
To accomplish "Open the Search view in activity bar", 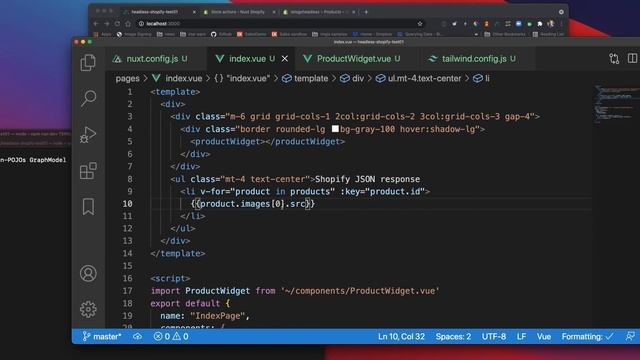I will 88,98.
